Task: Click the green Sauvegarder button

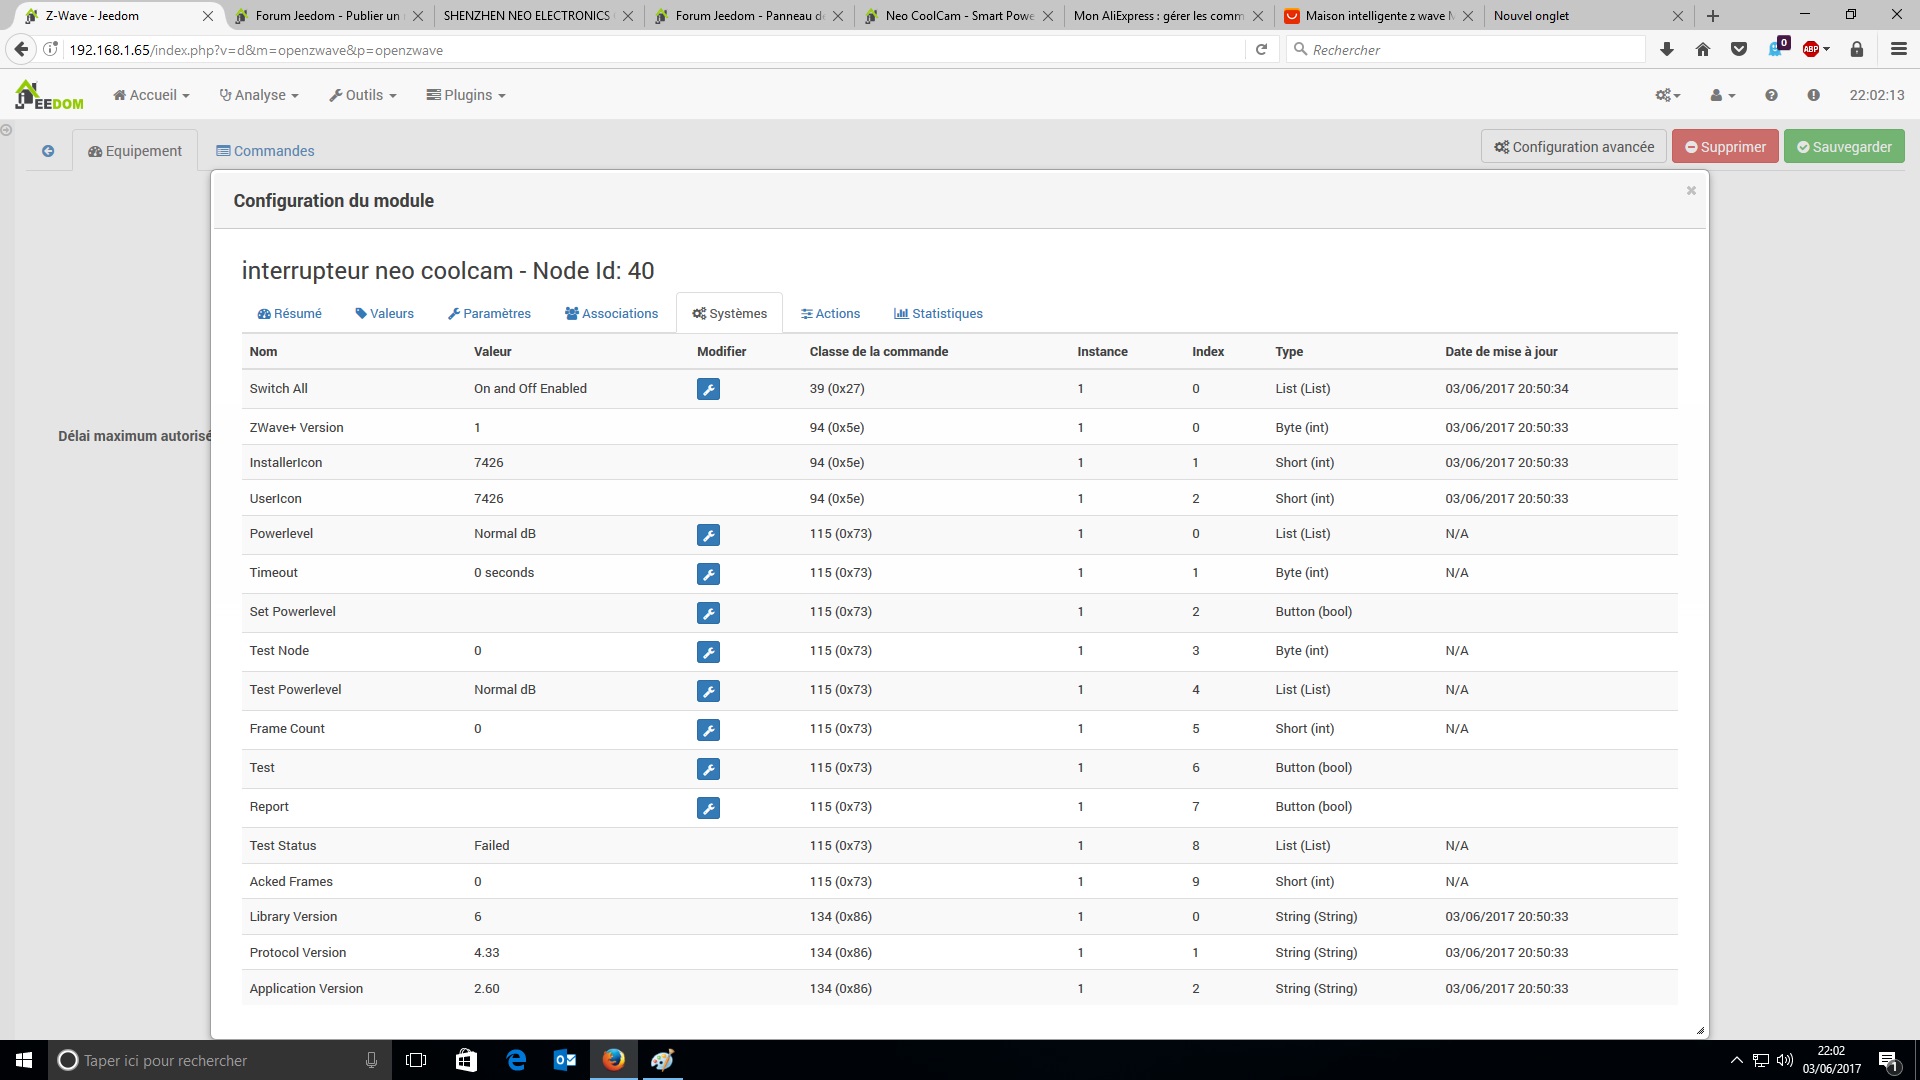Action: pyautogui.click(x=1845, y=147)
